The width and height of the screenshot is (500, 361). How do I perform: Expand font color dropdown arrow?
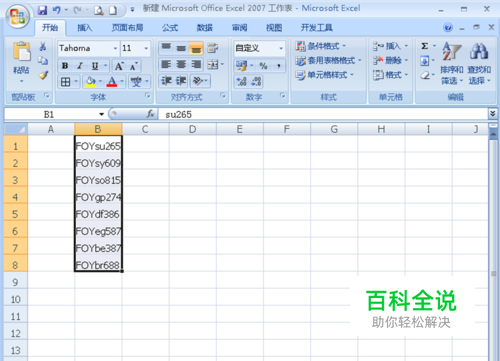[x=122, y=81]
